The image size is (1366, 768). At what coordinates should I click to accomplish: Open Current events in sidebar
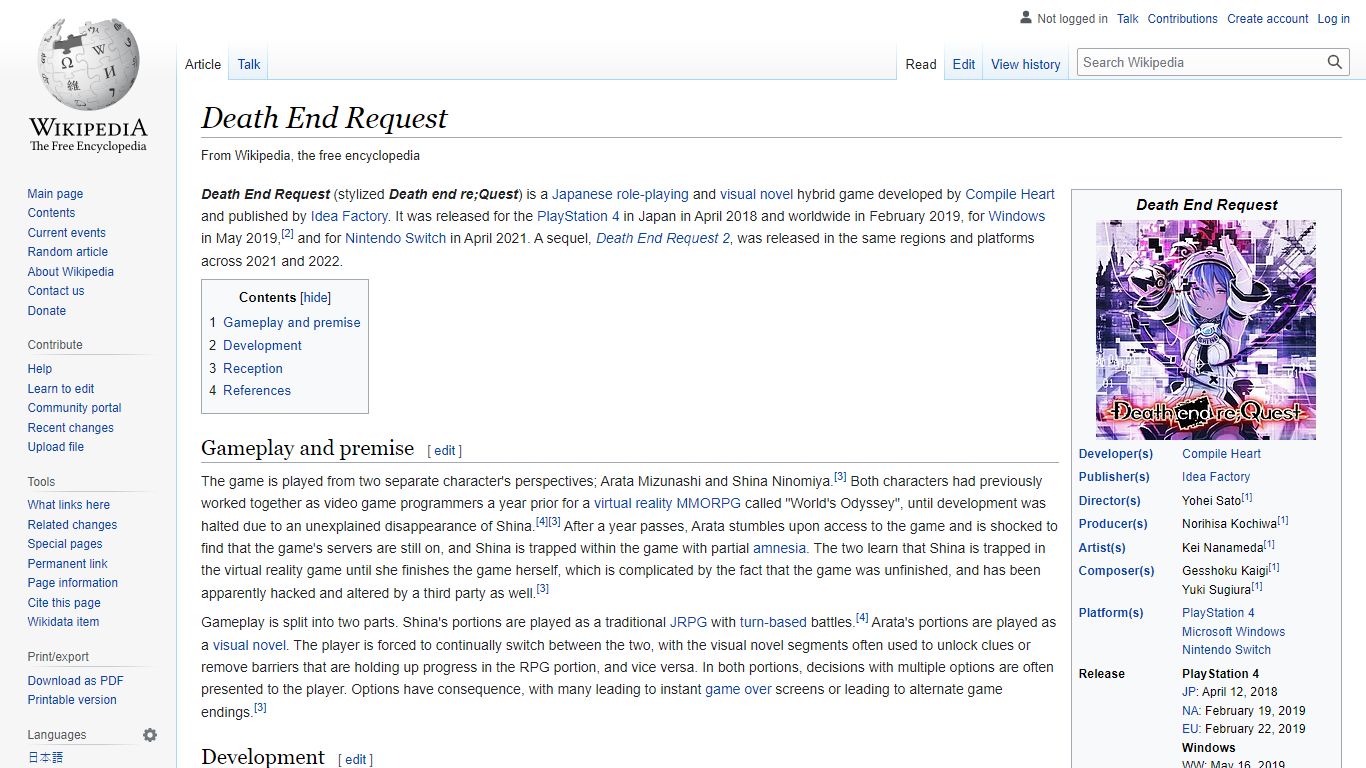point(66,233)
